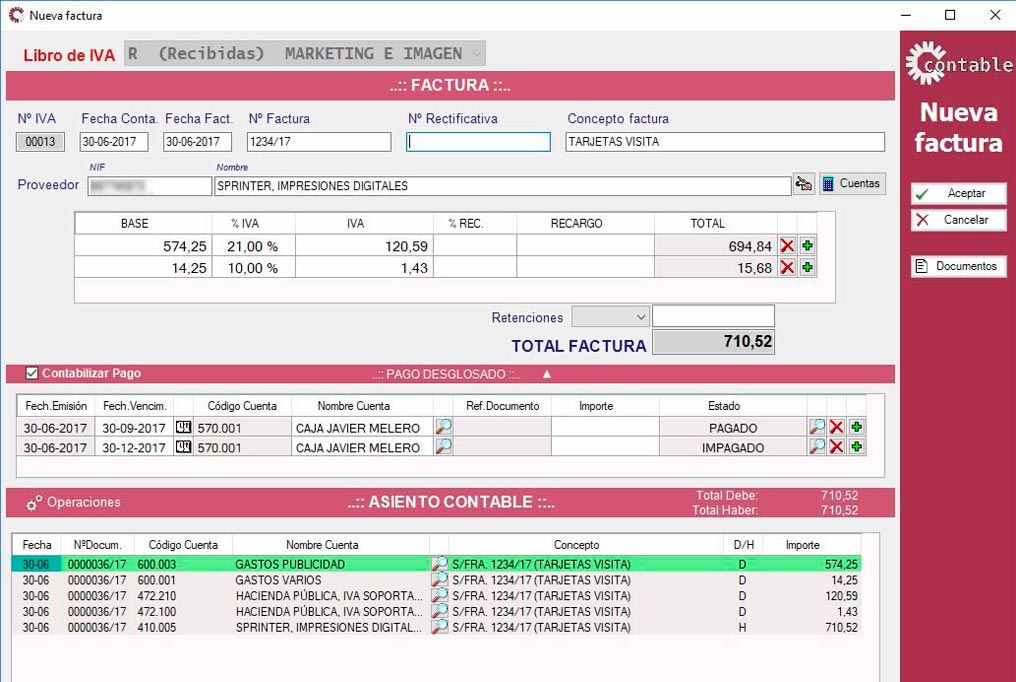This screenshot has width=1016, height=682.
Task: Minimize the Nueva factura window
Action: point(906,15)
